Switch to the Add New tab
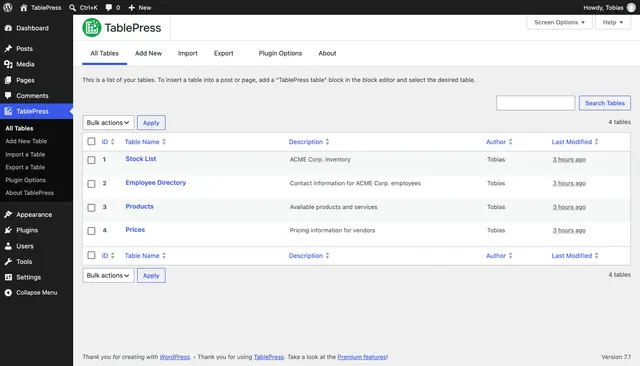 click(x=149, y=53)
